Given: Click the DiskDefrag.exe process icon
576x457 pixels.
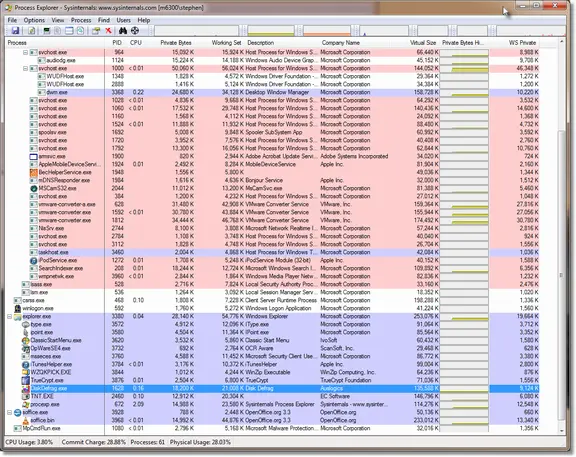Looking at the screenshot, I should 26,389.
